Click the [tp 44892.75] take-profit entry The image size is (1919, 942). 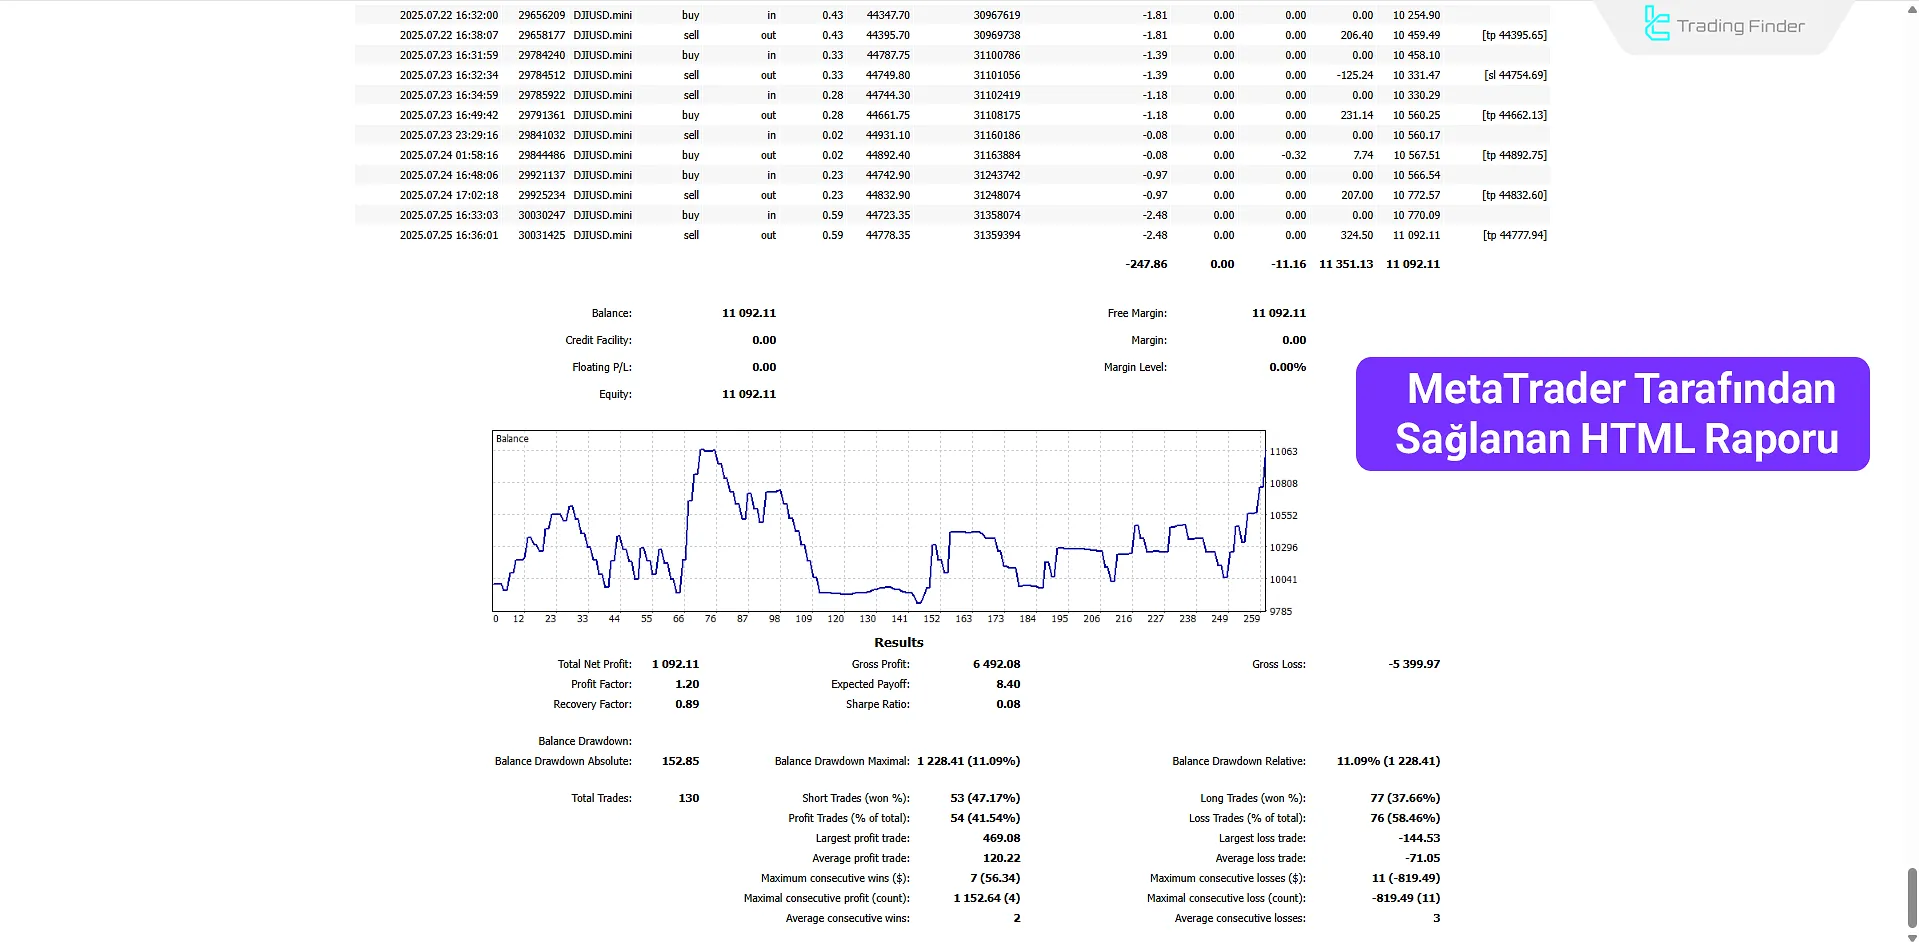[x=1514, y=155]
